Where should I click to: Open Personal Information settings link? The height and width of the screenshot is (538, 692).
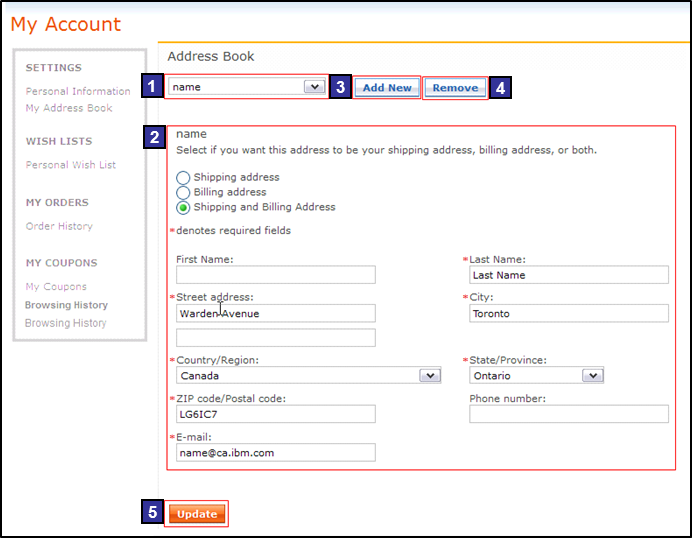click(x=78, y=91)
